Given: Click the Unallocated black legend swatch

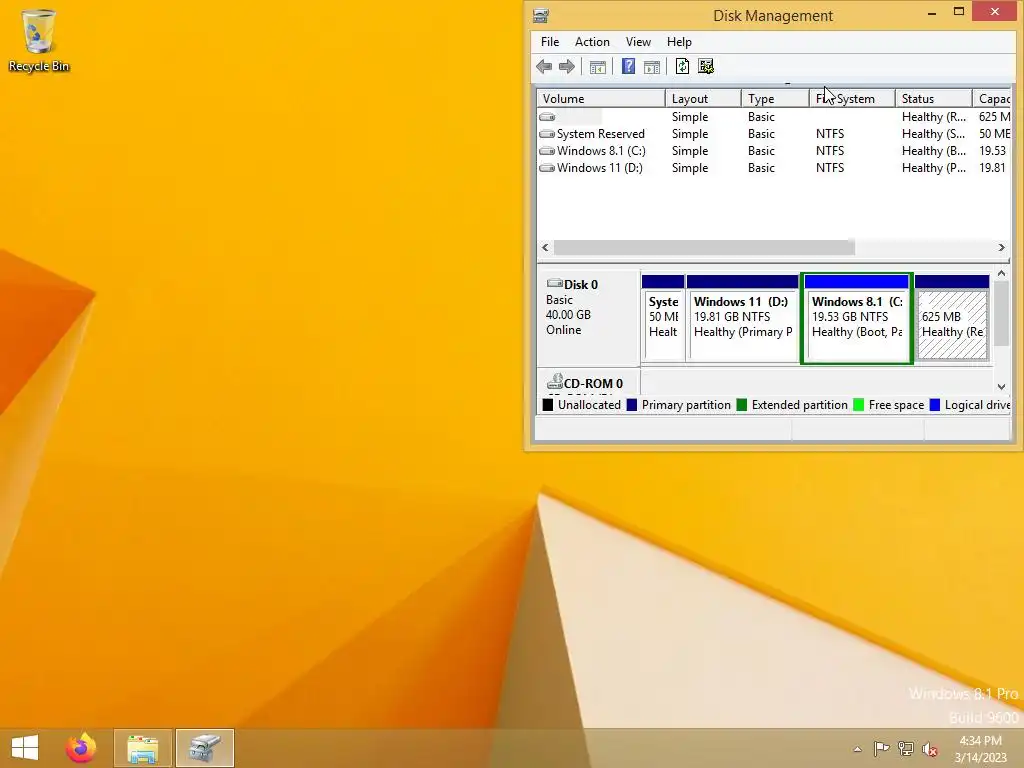Looking at the screenshot, I should [x=548, y=405].
